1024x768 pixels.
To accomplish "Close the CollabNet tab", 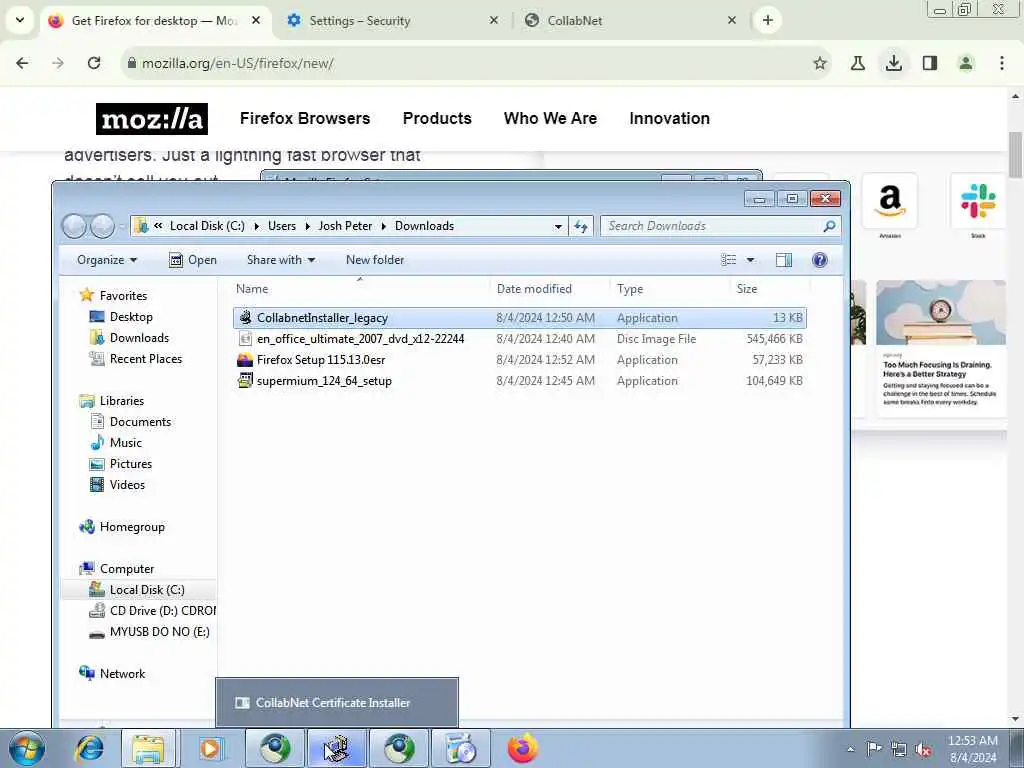I will pos(731,20).
